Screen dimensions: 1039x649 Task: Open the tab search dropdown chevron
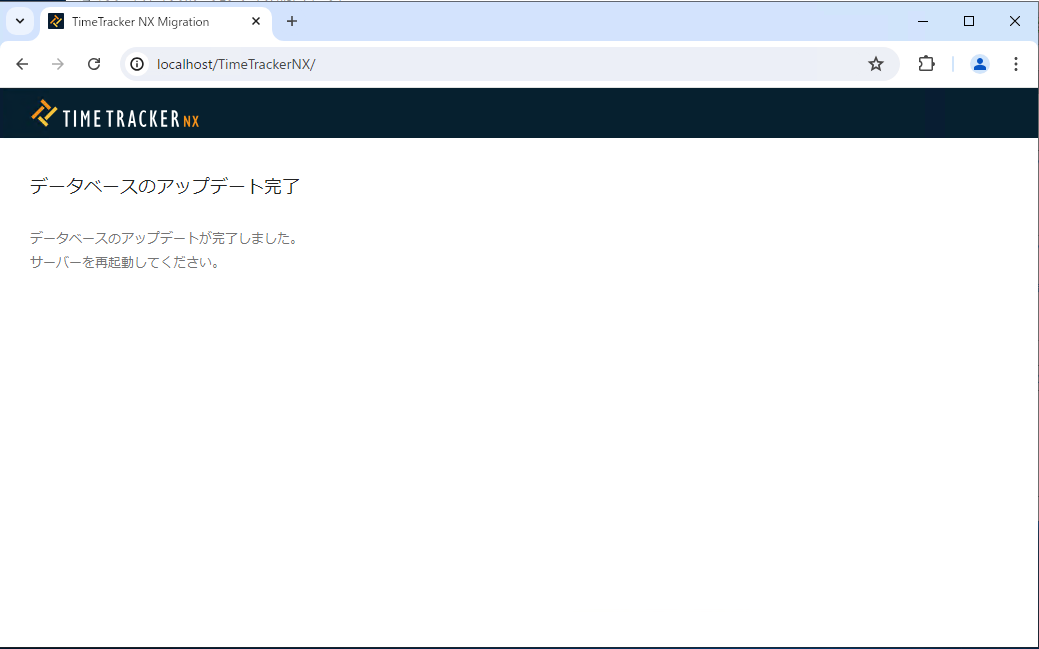(x=20, y=21)
